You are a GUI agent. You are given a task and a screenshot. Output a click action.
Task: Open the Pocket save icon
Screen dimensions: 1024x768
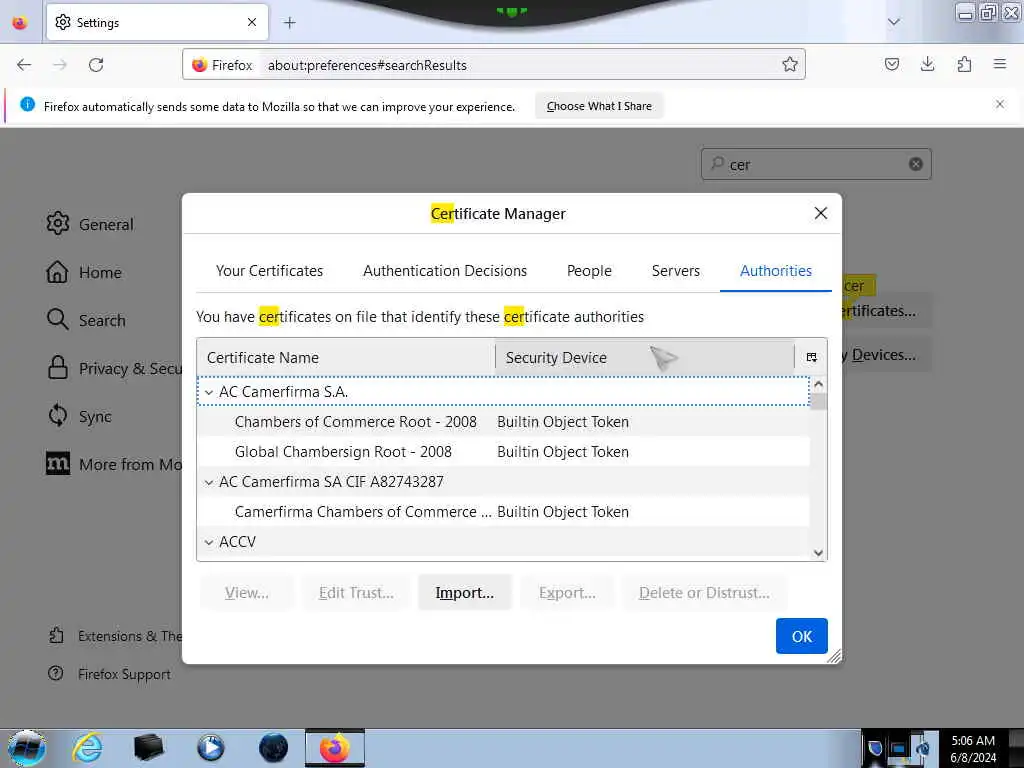coord(891,64)
